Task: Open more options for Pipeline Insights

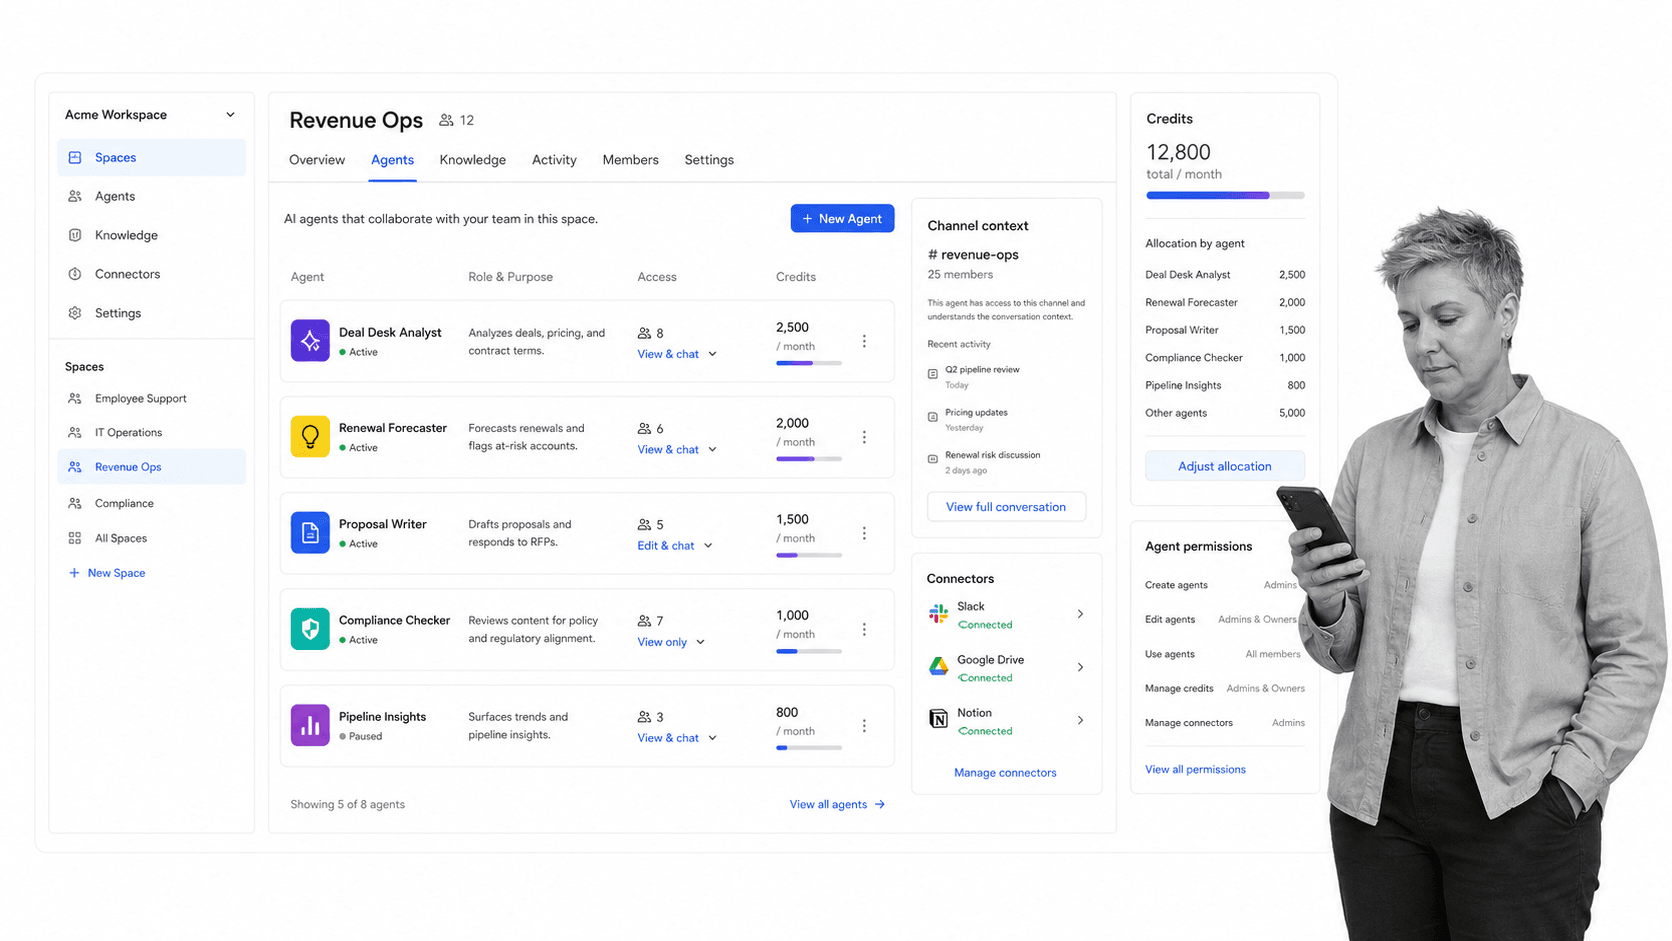Action: click(864, 725)
